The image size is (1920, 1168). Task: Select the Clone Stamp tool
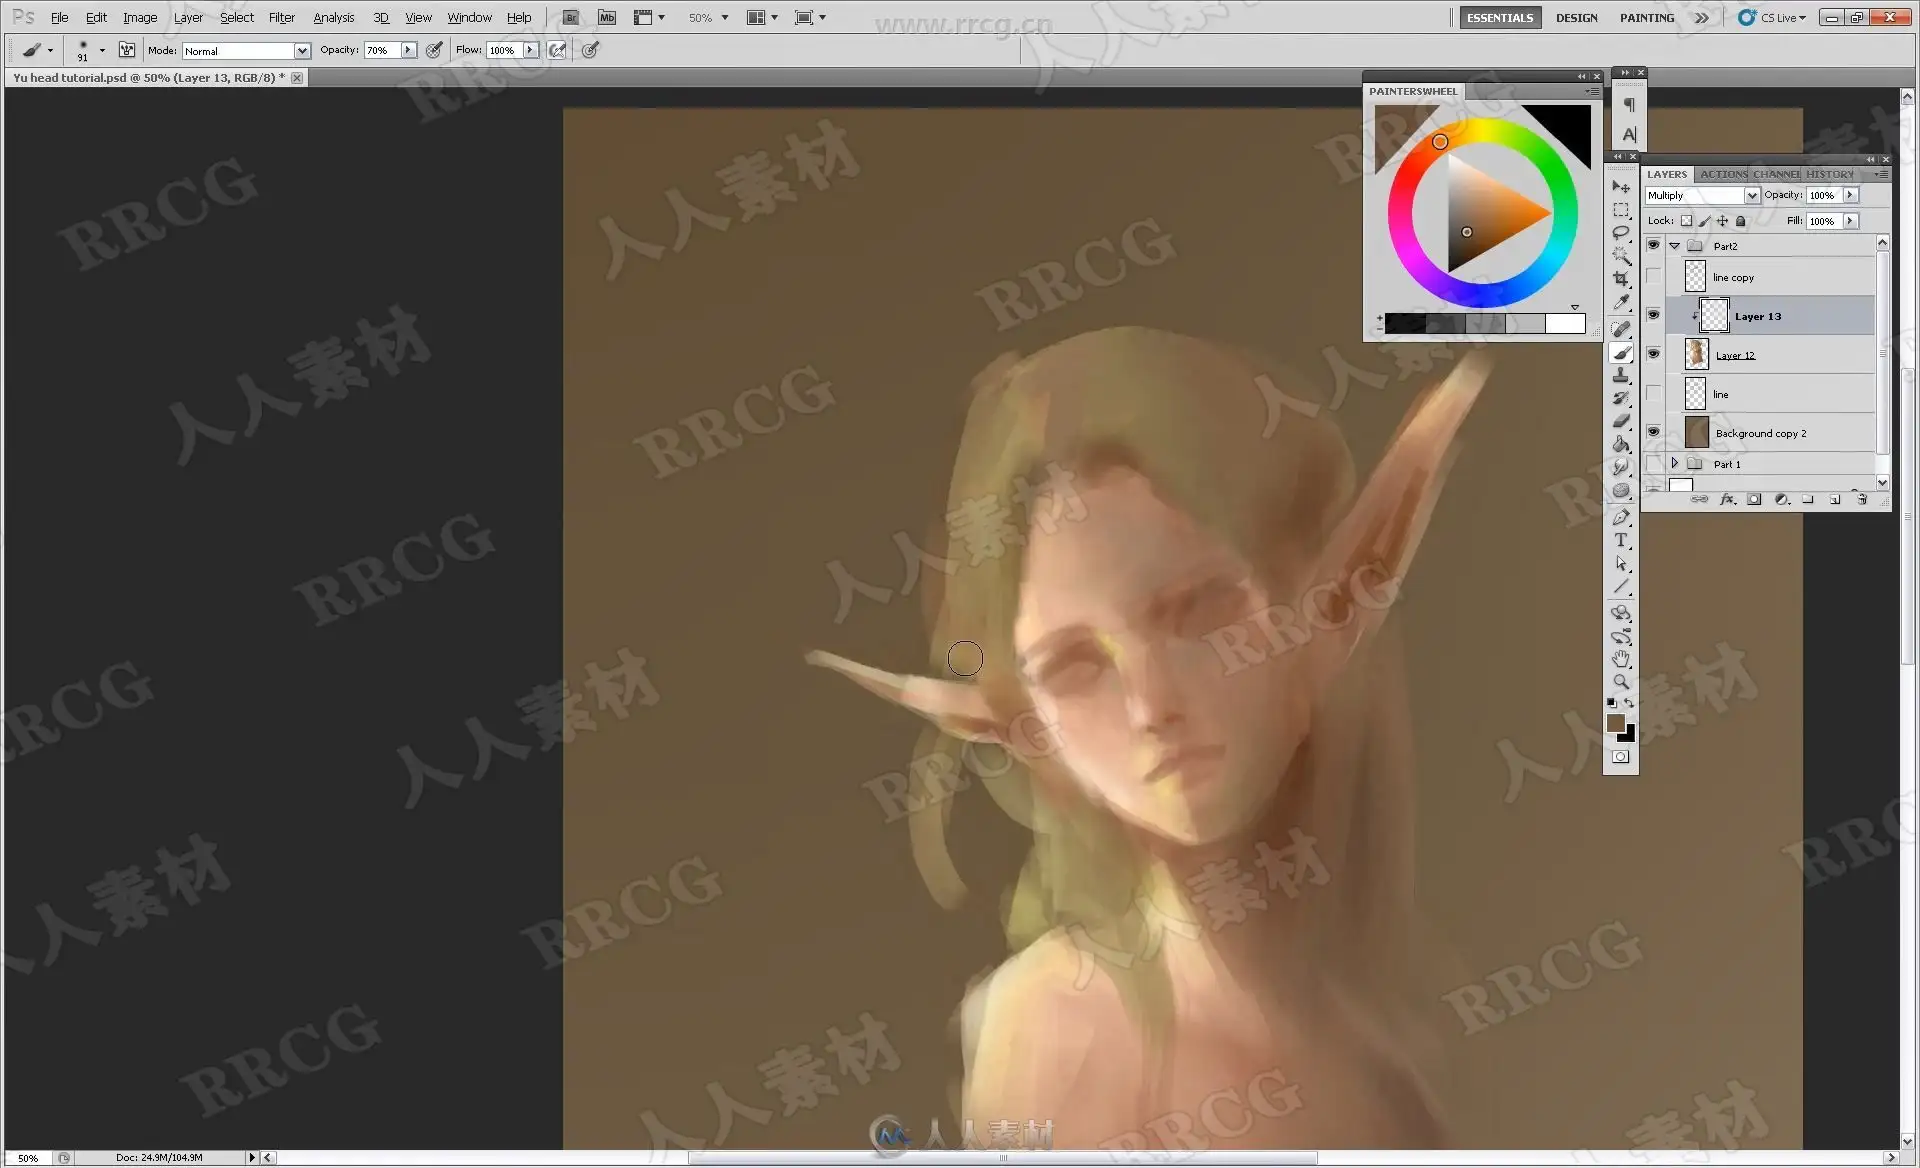pos(1621,375)
